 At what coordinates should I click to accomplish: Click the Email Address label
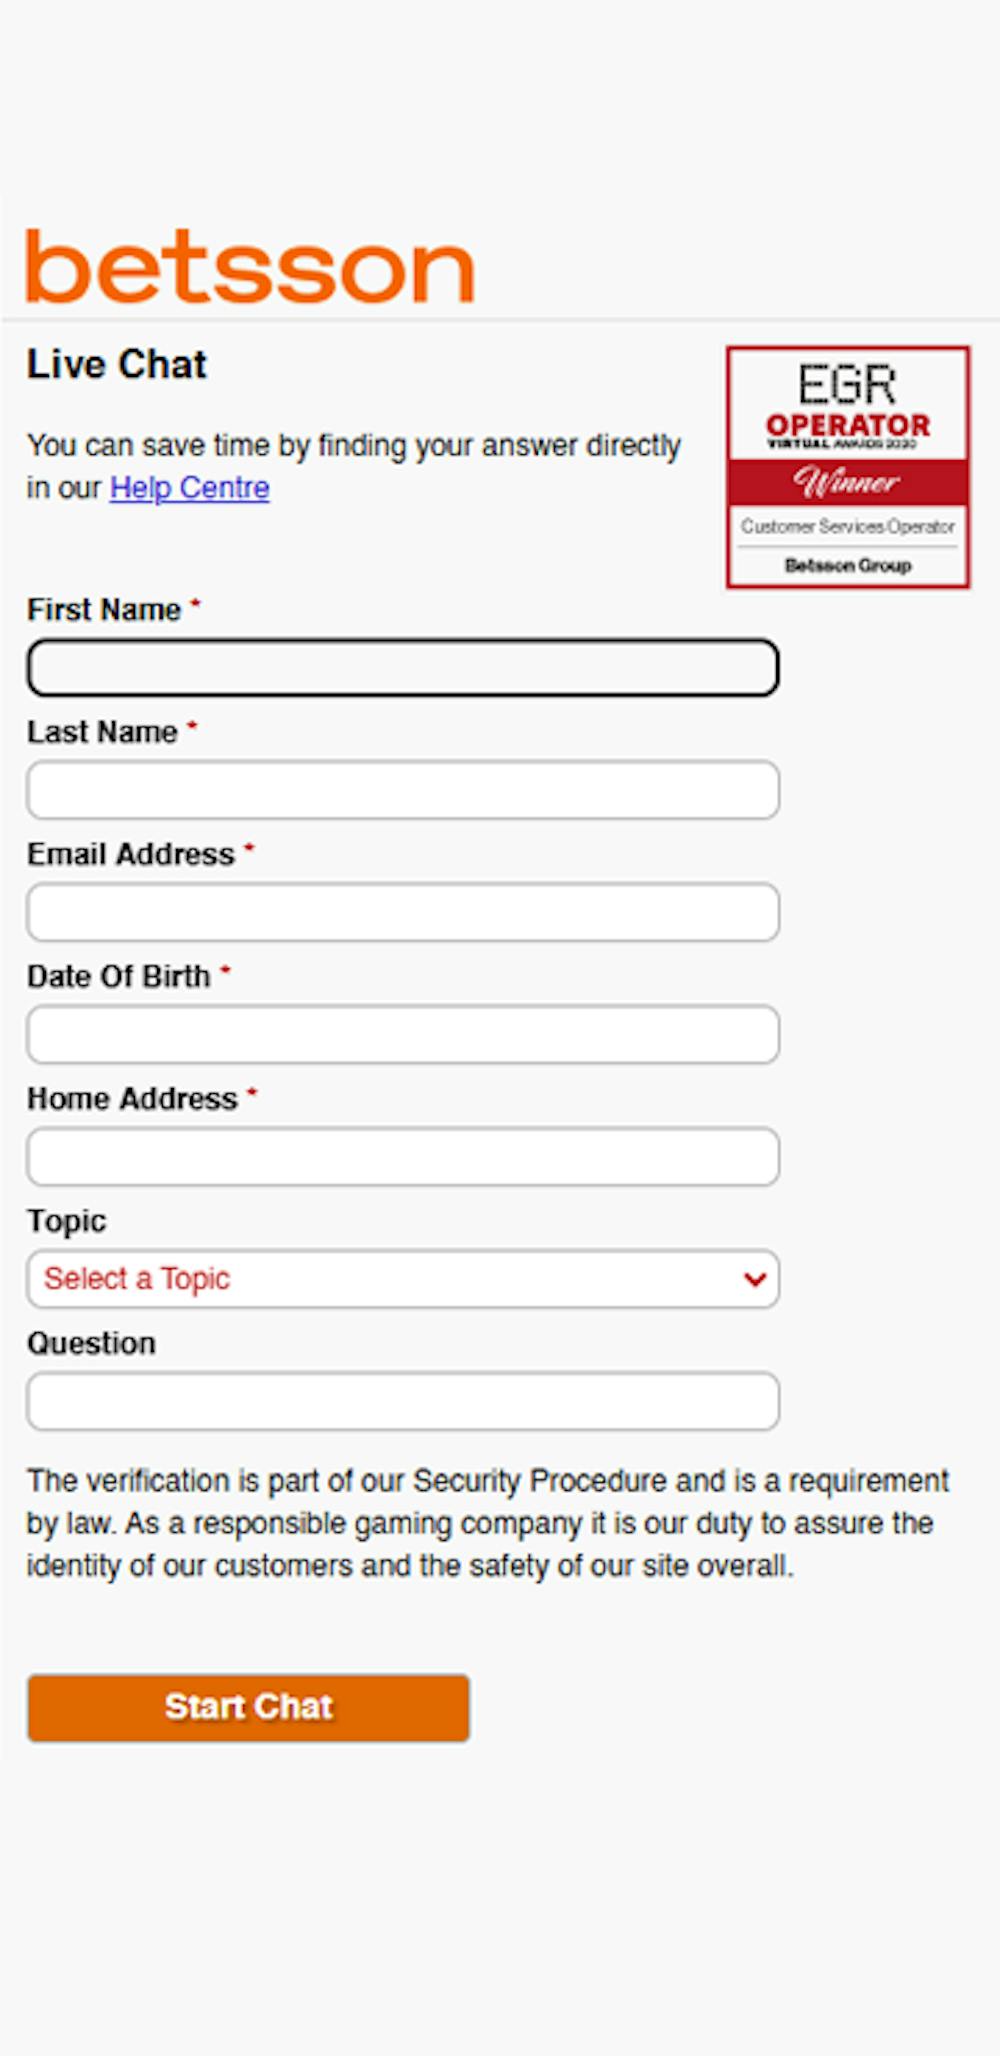click(x=131, y=854)
